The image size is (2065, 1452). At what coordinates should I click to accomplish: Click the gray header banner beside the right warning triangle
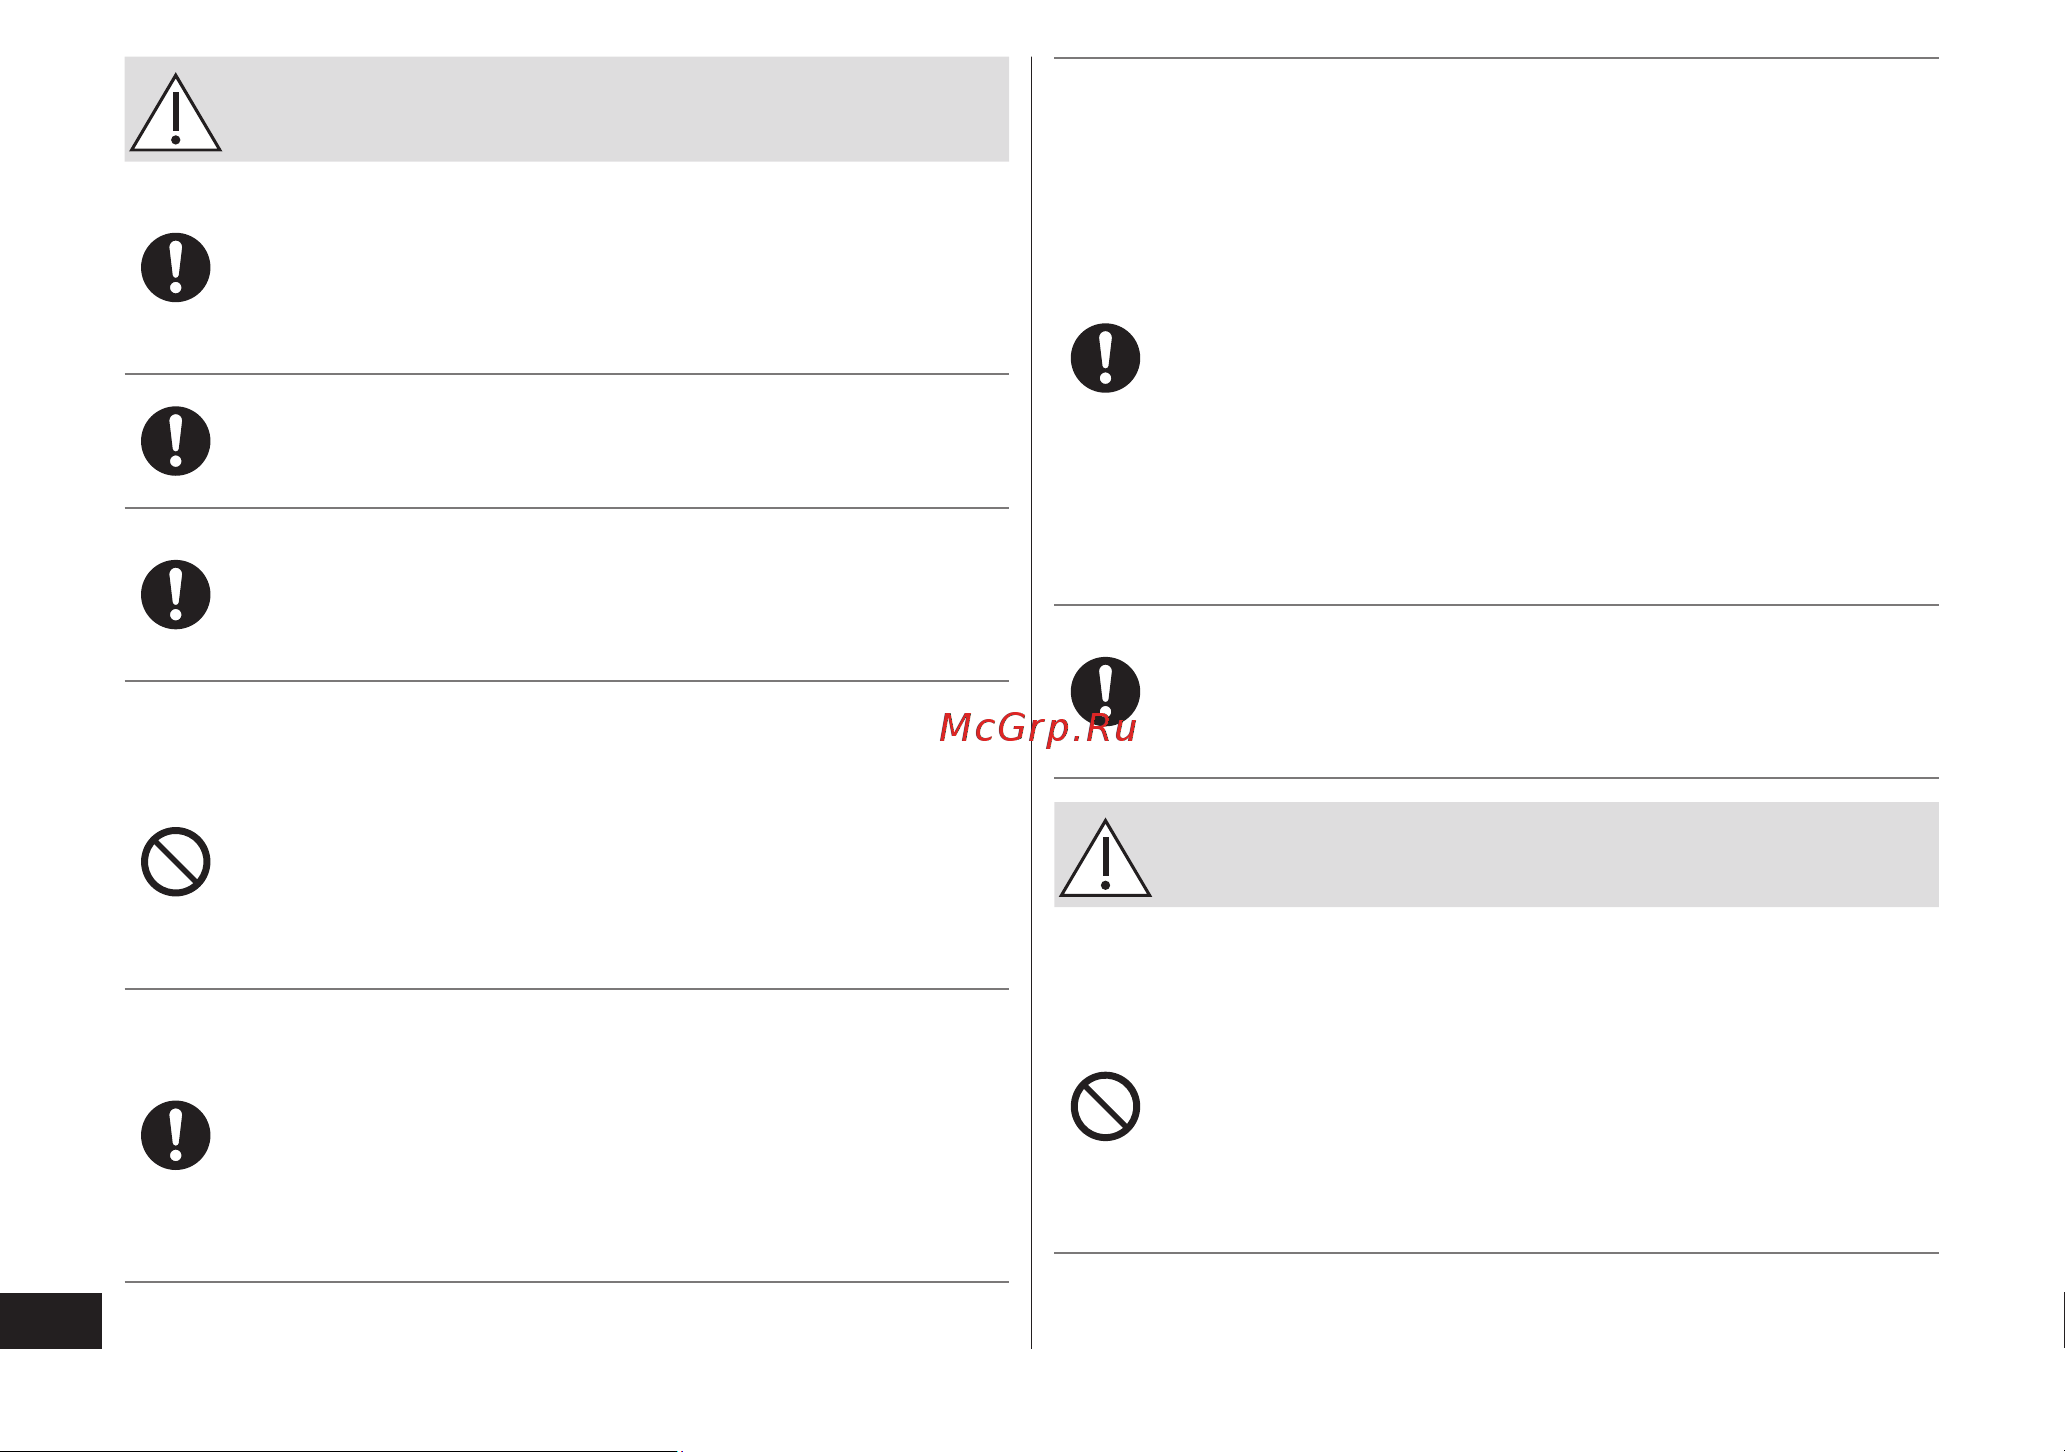point(1545,854)
